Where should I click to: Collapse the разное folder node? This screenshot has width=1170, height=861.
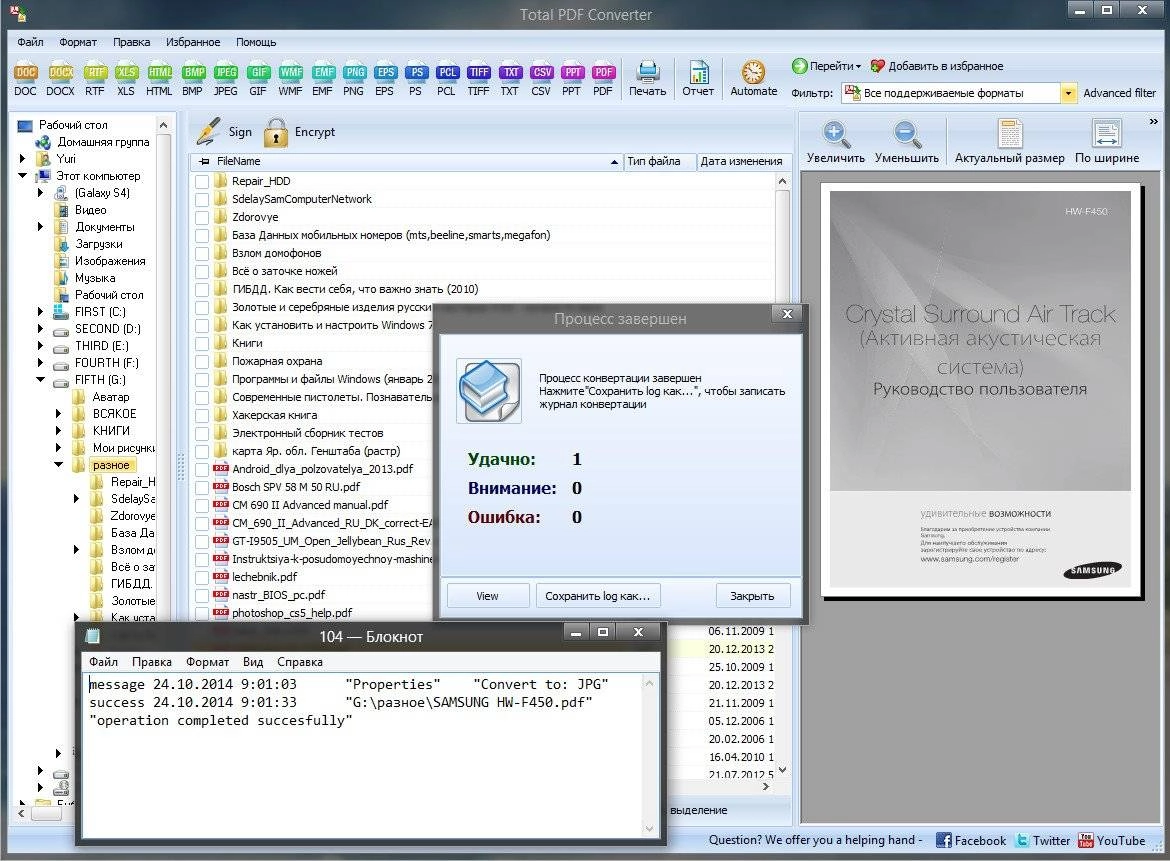point(58,465)
